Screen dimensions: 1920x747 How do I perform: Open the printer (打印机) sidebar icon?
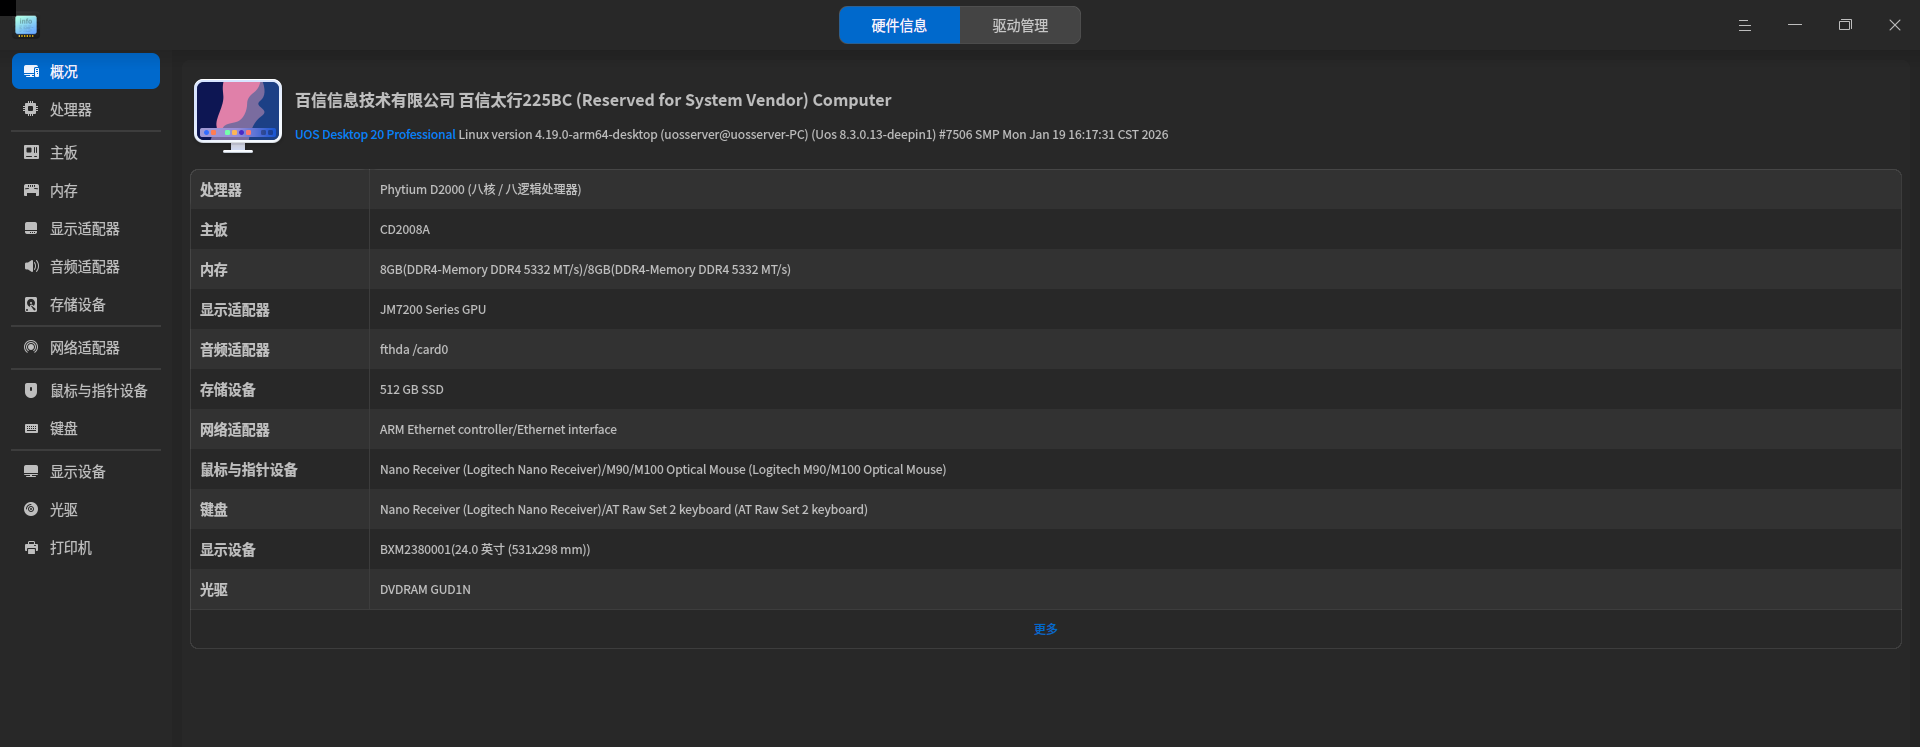[x=31, y=548]
